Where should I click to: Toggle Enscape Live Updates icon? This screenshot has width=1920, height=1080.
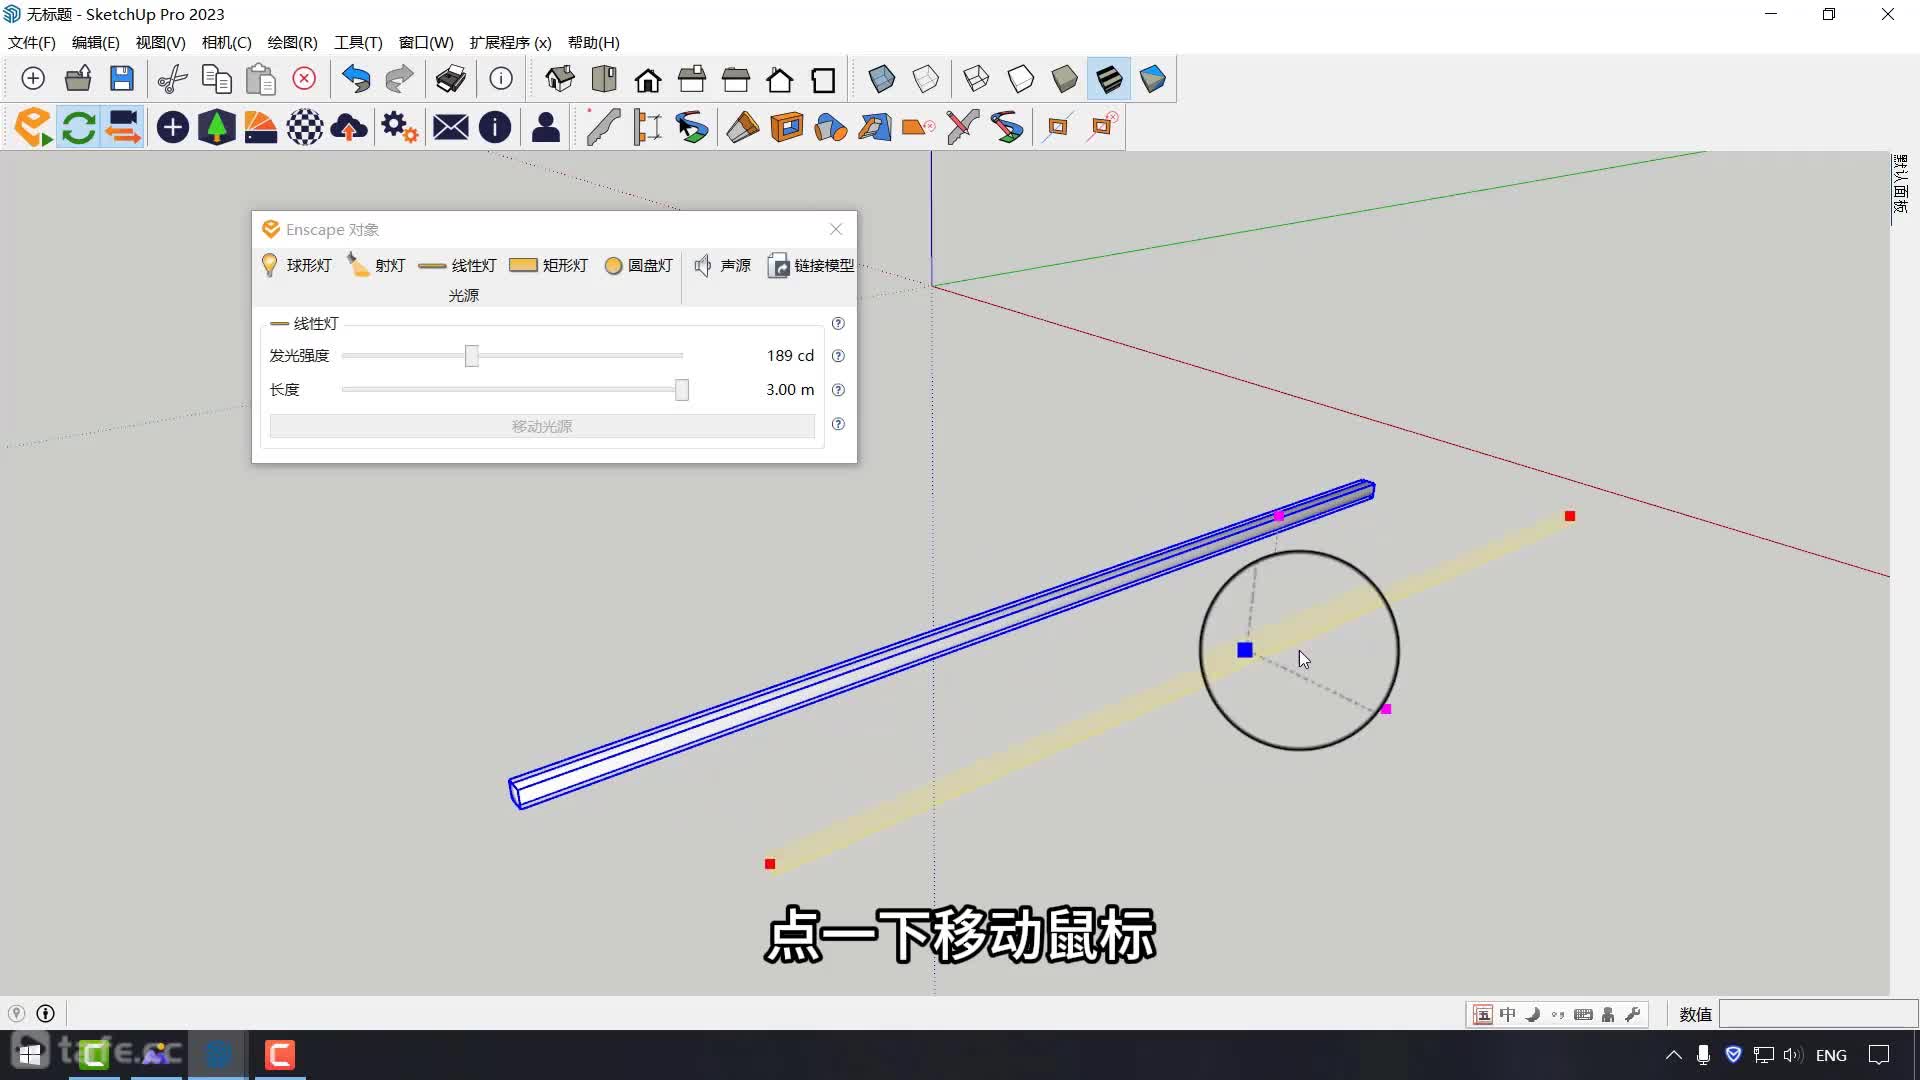[x=78, y=128]
